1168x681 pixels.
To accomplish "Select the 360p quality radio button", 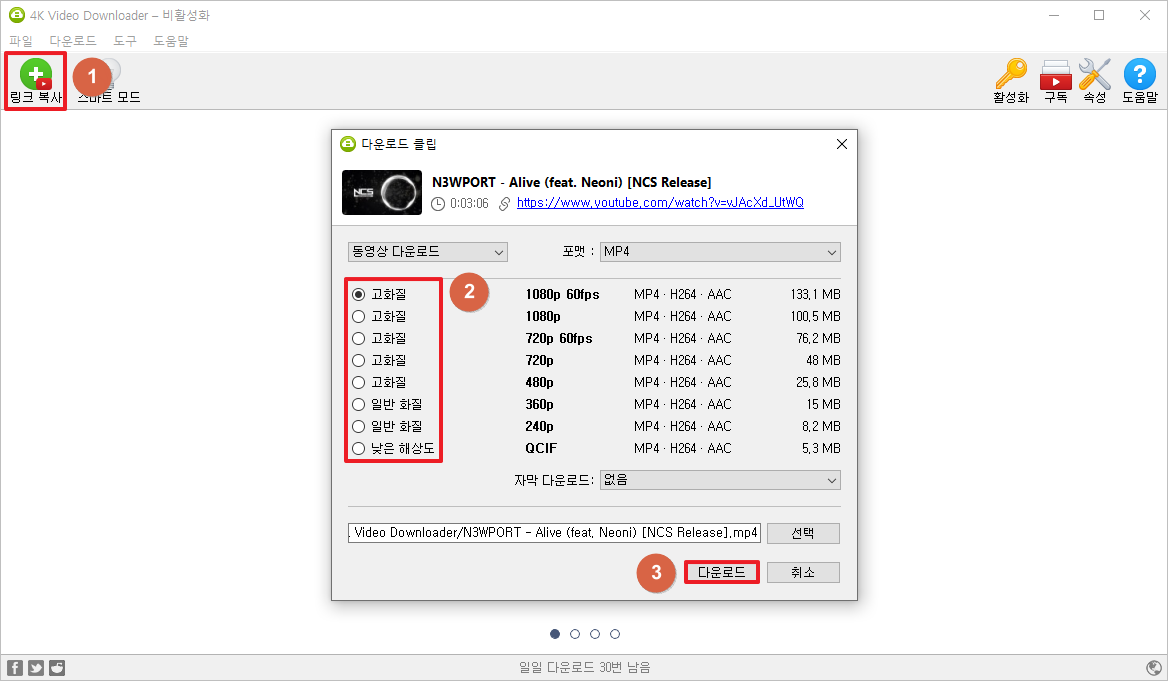I will (358, 404).
